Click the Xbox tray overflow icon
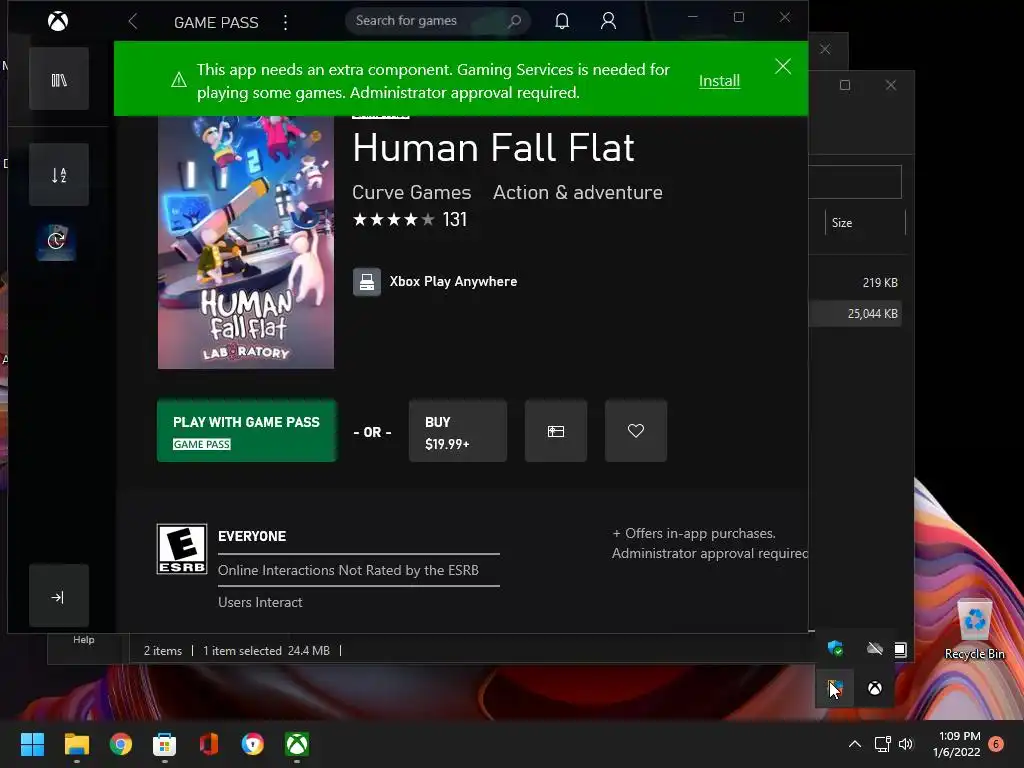The width and height of the screenshot is (1024, 768). coord(874,688)
